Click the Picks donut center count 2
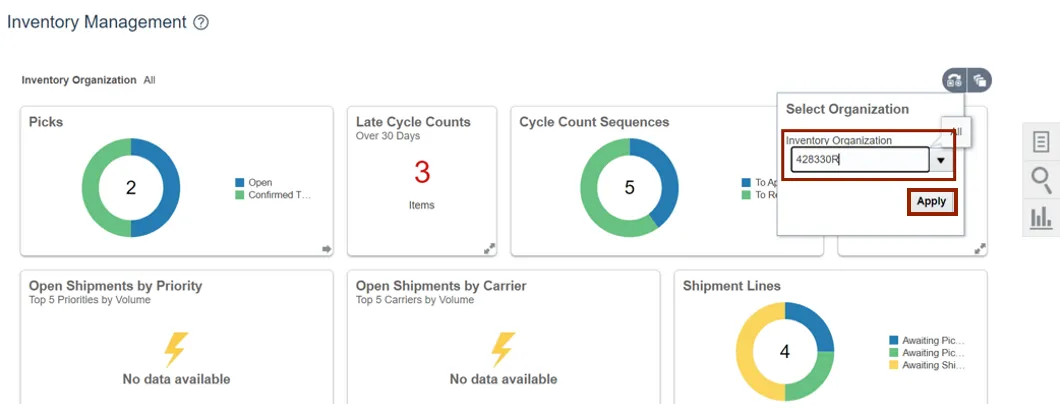The image size is (1062, 408). pos(130,188)
